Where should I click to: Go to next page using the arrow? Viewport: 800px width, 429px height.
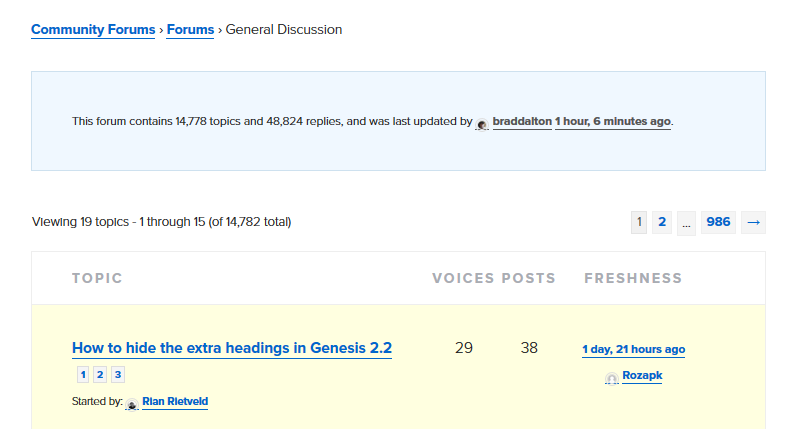753,222
